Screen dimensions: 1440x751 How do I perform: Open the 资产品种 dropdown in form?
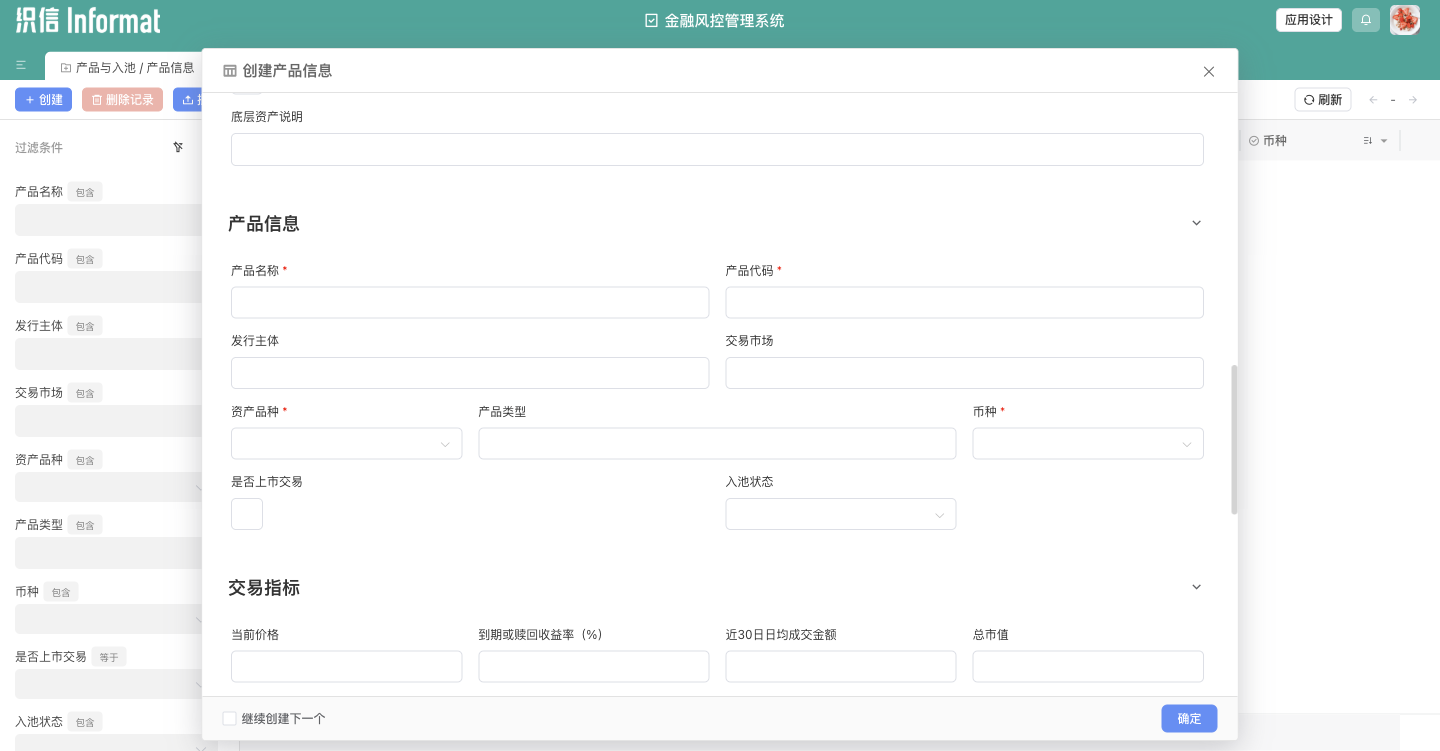pos(346,444)
